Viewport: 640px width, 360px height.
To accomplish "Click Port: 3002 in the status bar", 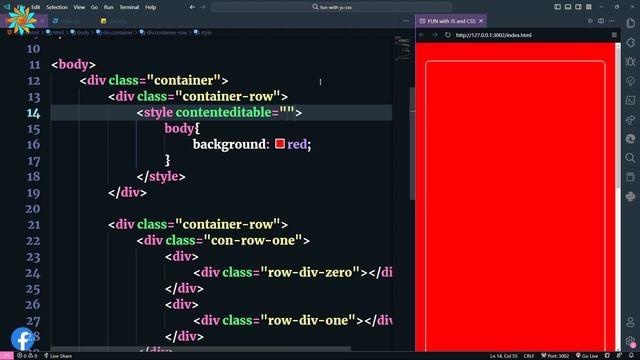I will point(555,356).
